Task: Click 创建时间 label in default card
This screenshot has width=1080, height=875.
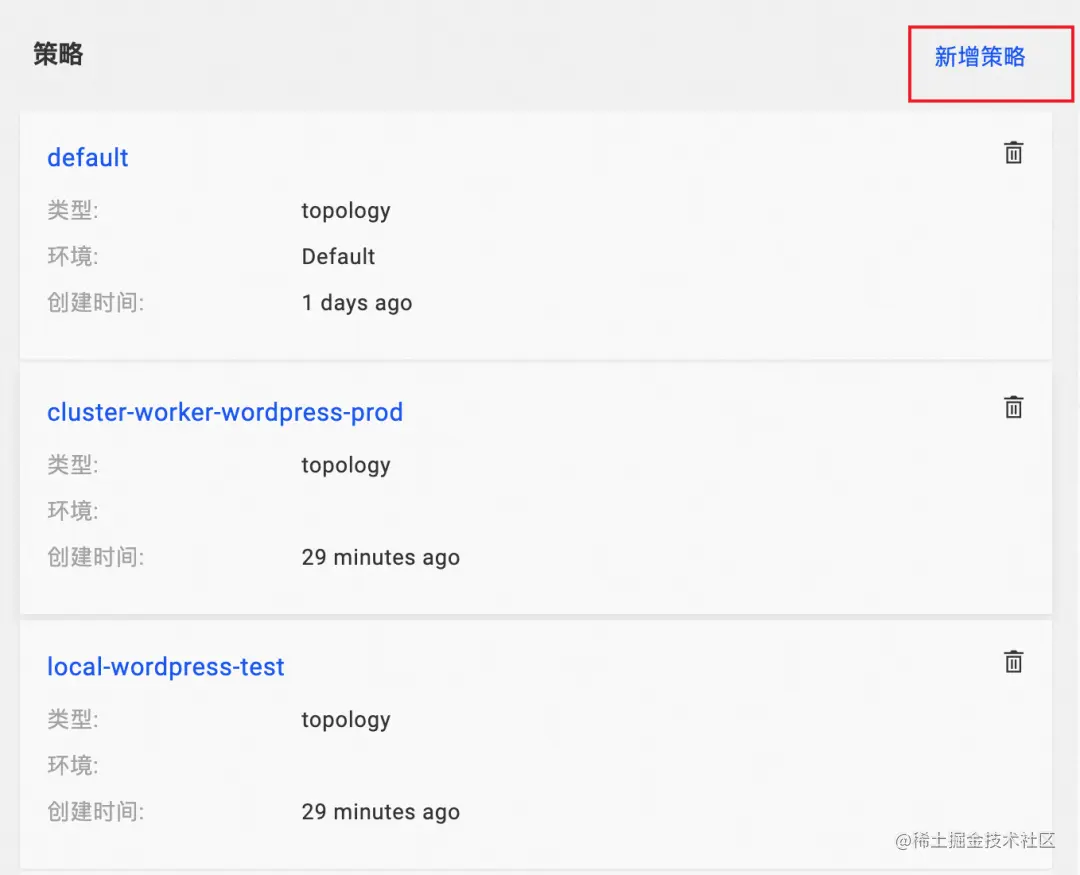Action: pyautogui.click(x=95, y=302)
